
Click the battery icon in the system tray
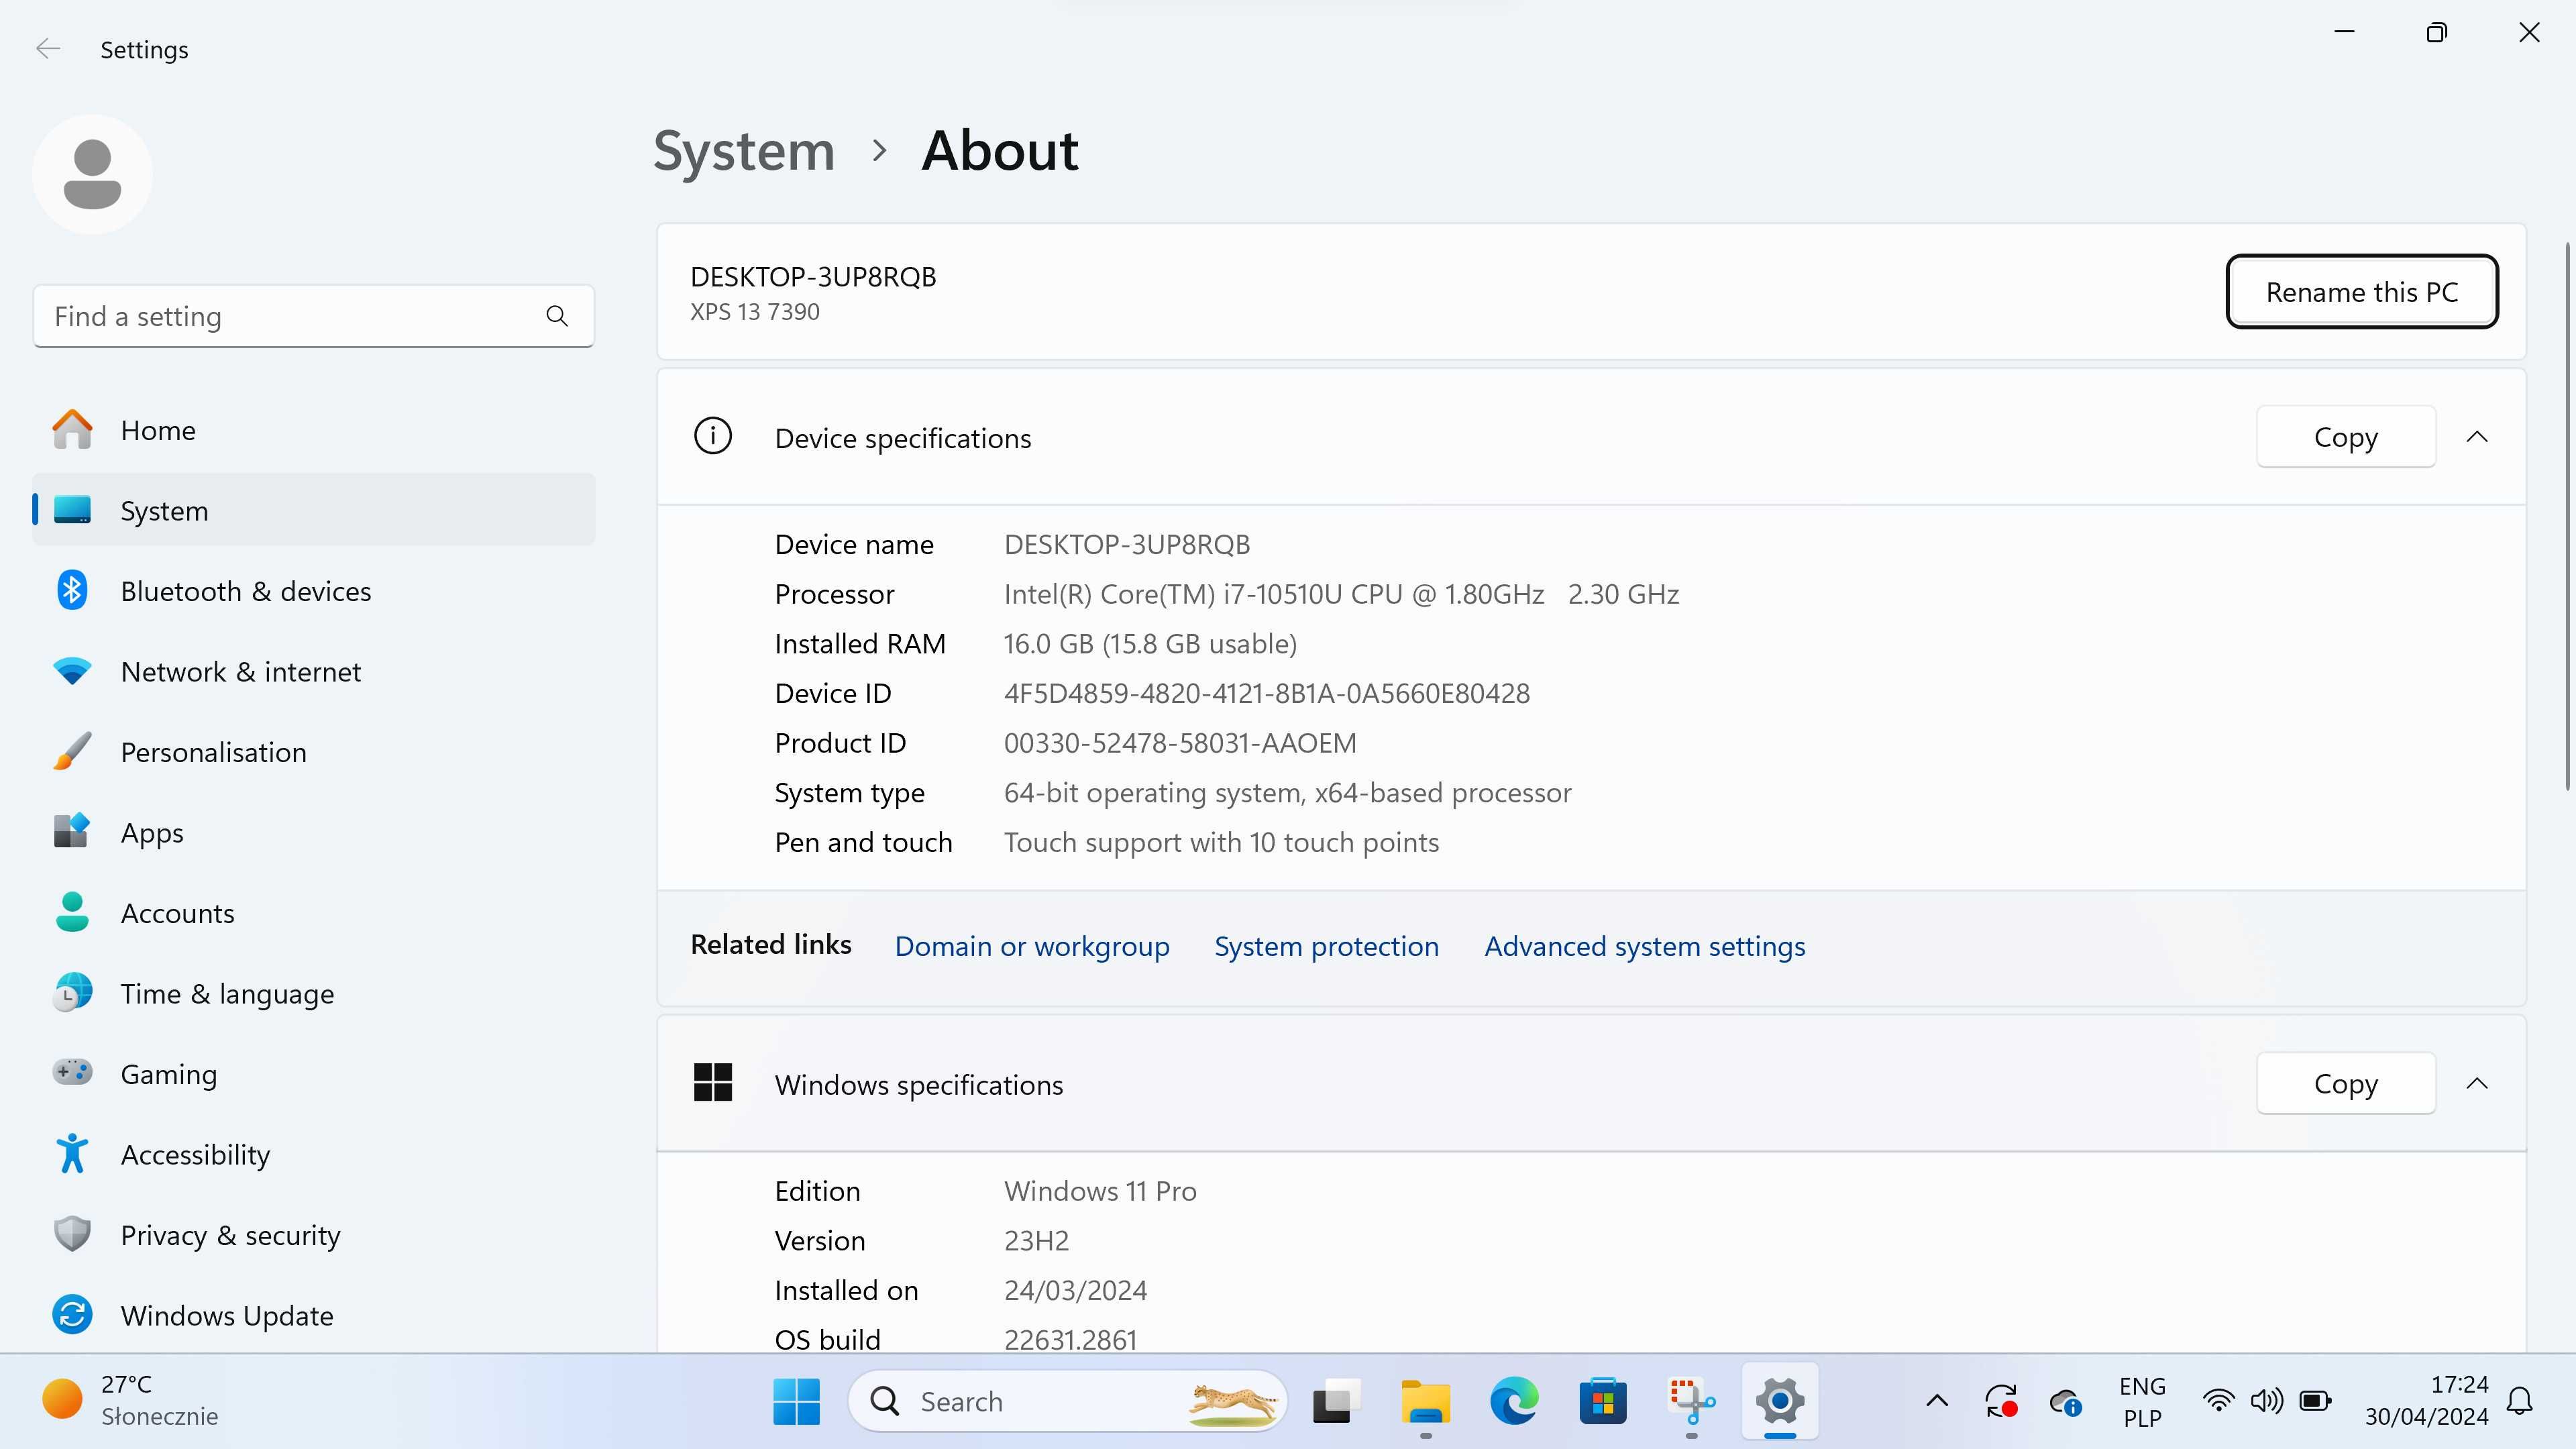point(2316,1401)
